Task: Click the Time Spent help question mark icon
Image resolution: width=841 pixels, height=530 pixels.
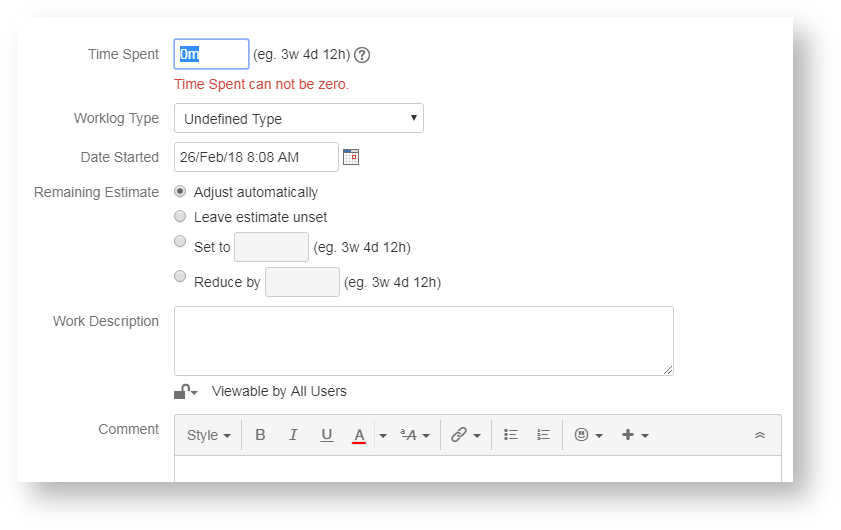Action: pyautogui.click(x=362, y=55)
